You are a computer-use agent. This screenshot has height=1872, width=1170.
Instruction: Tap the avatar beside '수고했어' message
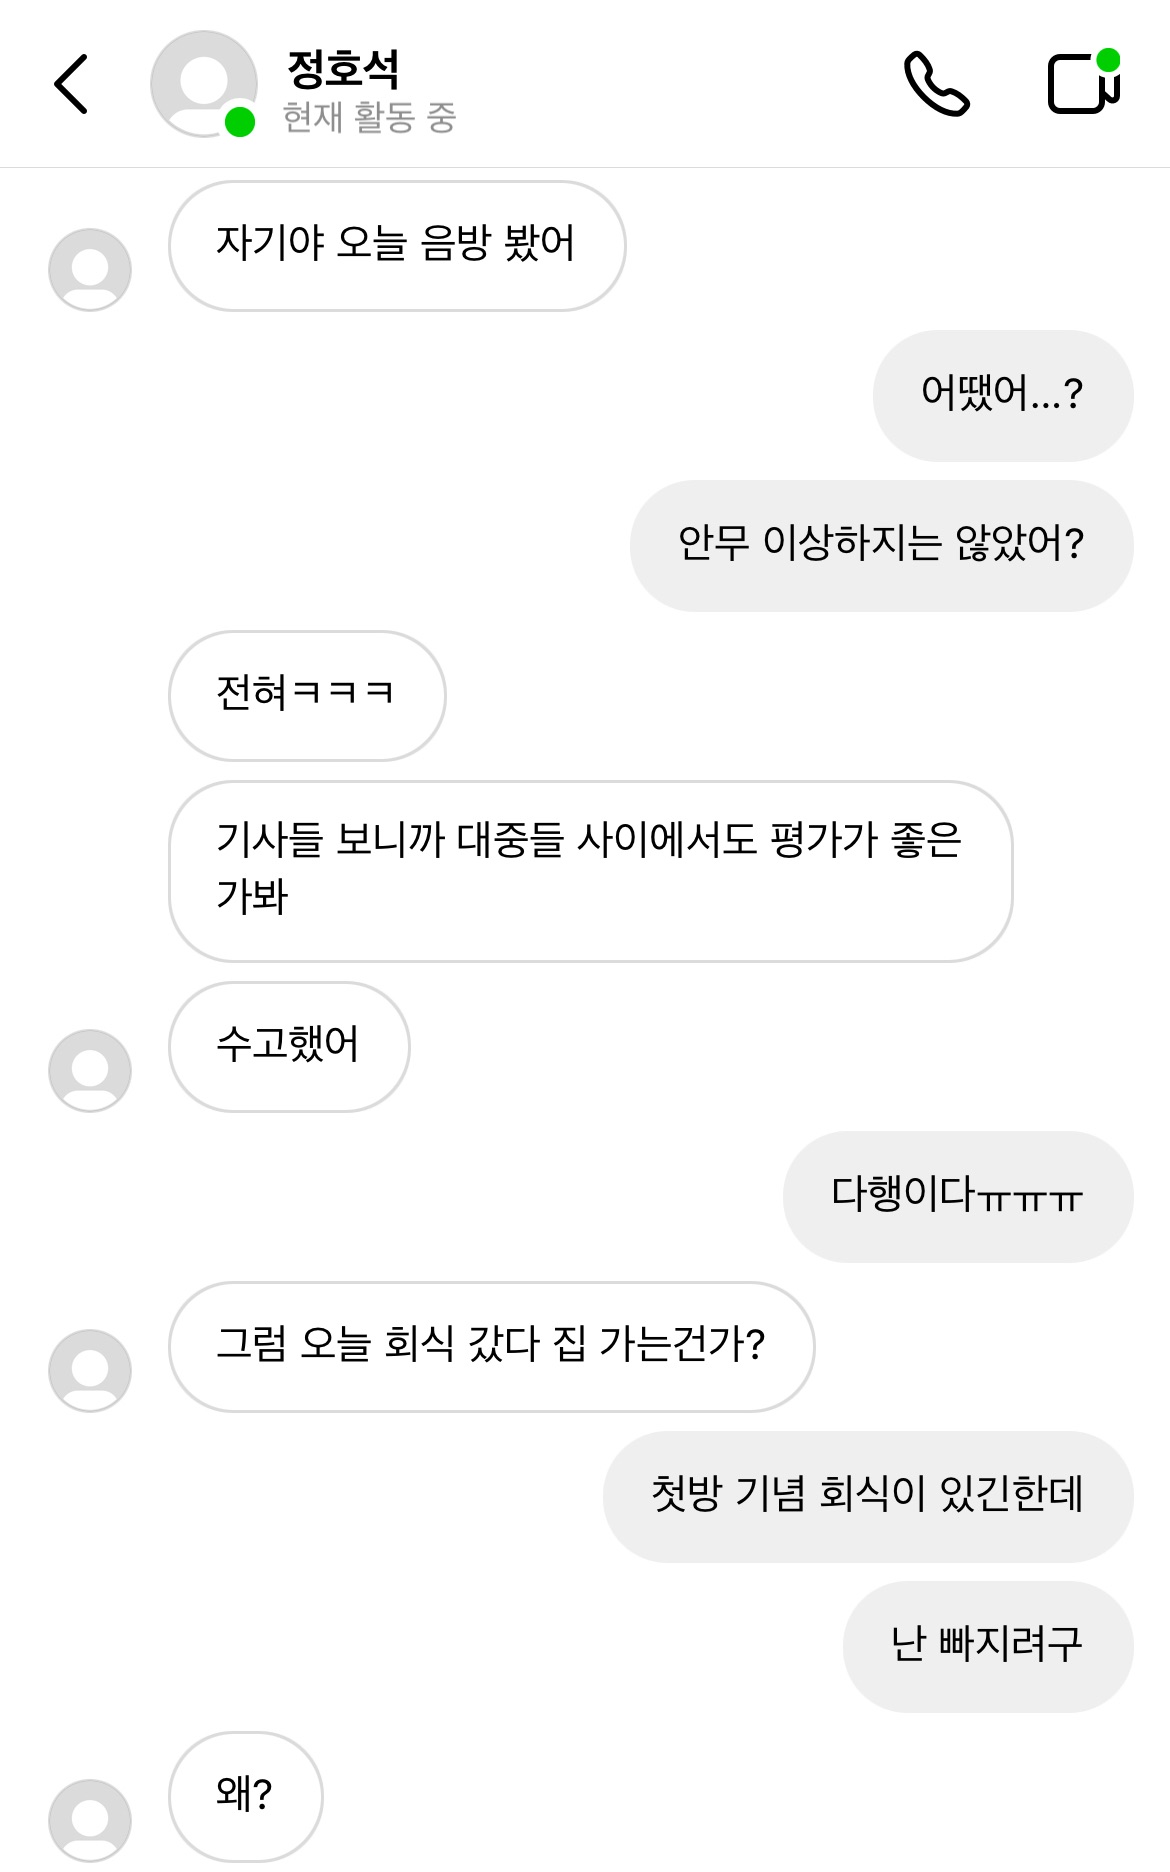(90, 1071)
